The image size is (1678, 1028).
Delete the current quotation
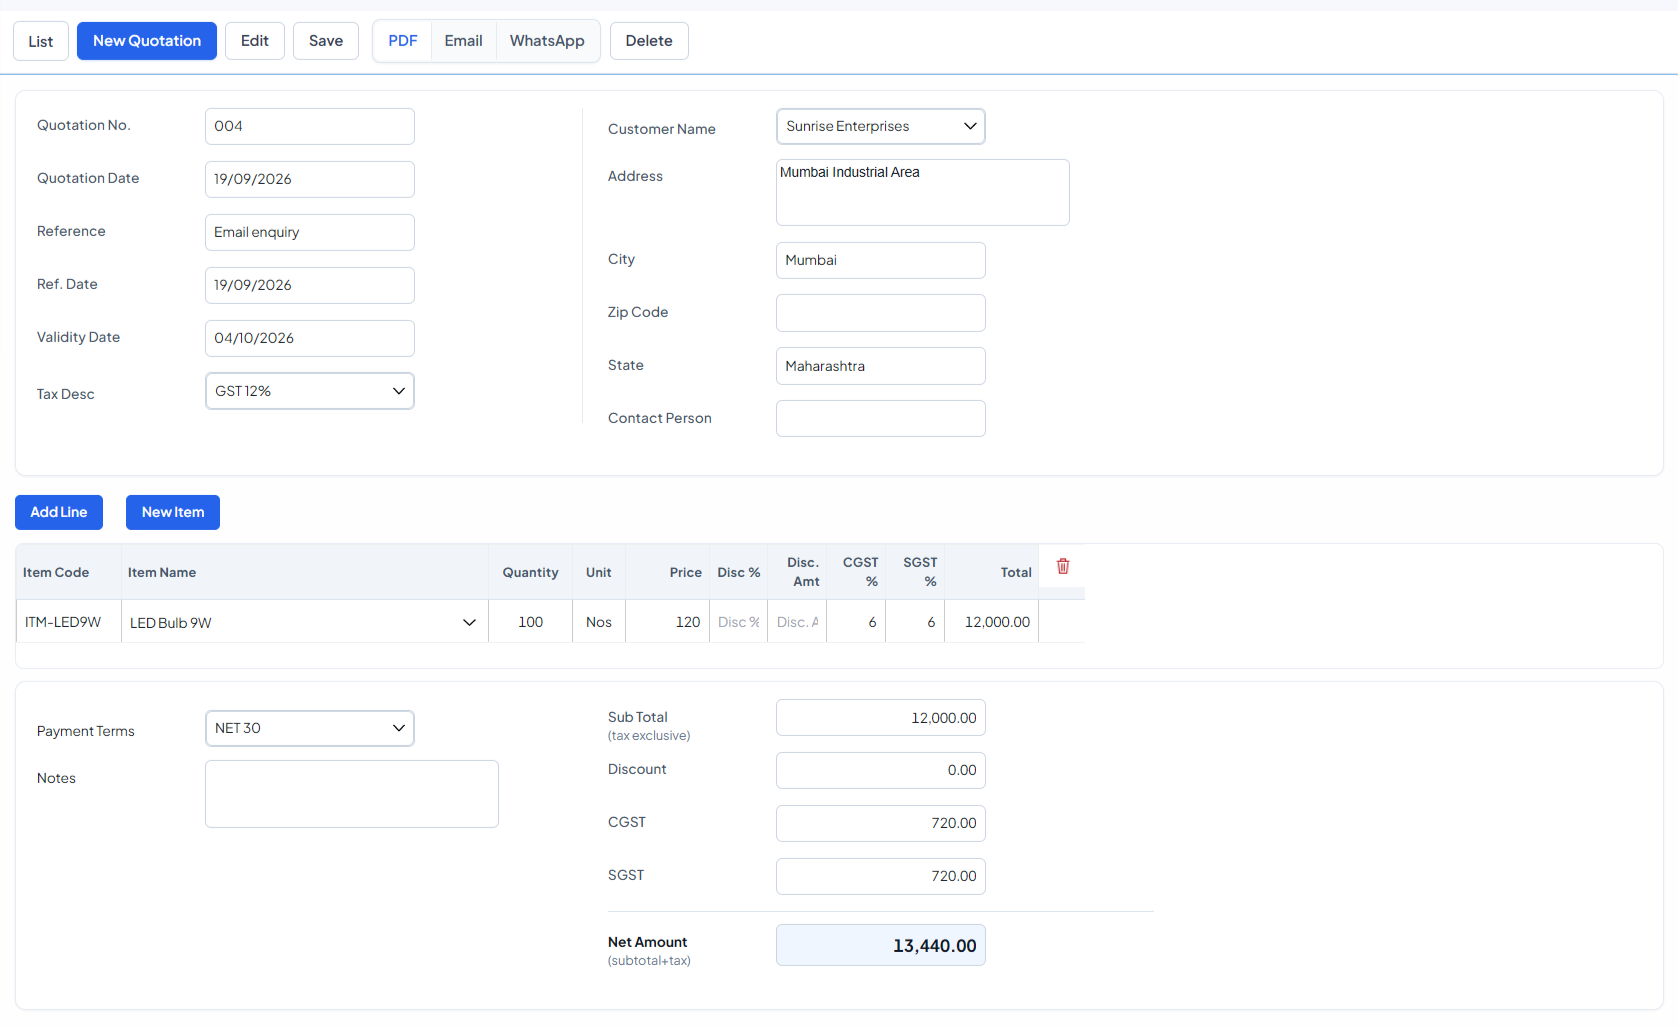pos(649,41)
